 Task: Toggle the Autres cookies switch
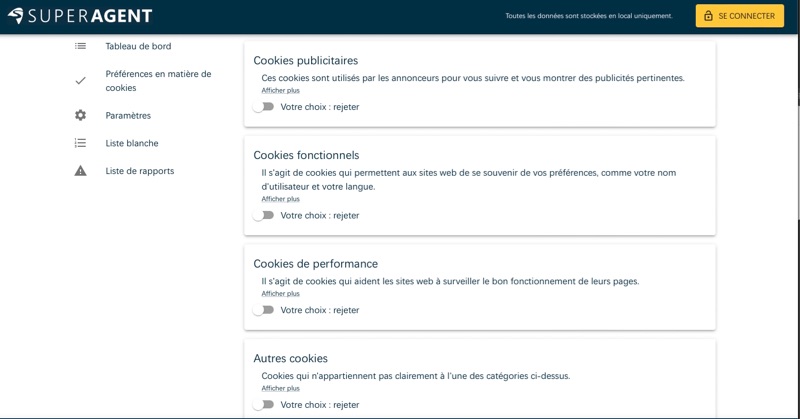[x=263, y=405]
